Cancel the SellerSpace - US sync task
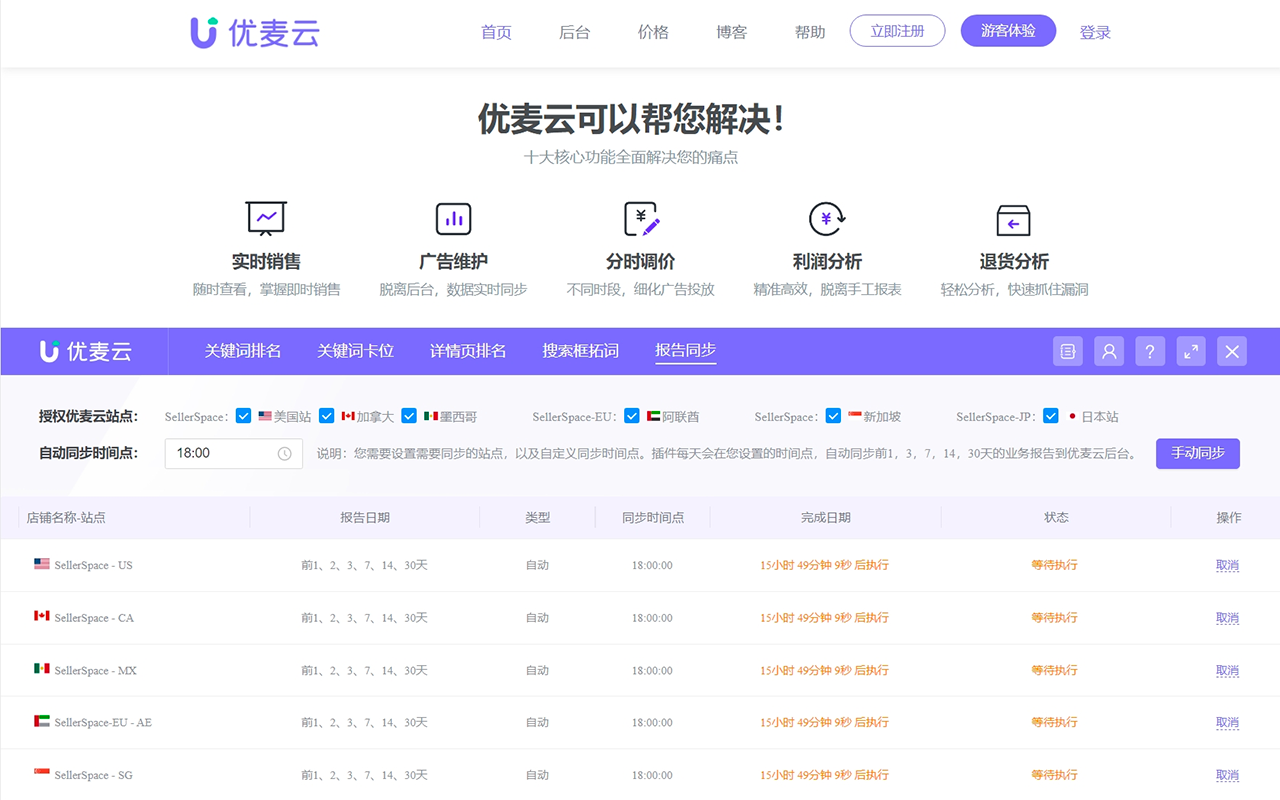 tap(1227, 565)
